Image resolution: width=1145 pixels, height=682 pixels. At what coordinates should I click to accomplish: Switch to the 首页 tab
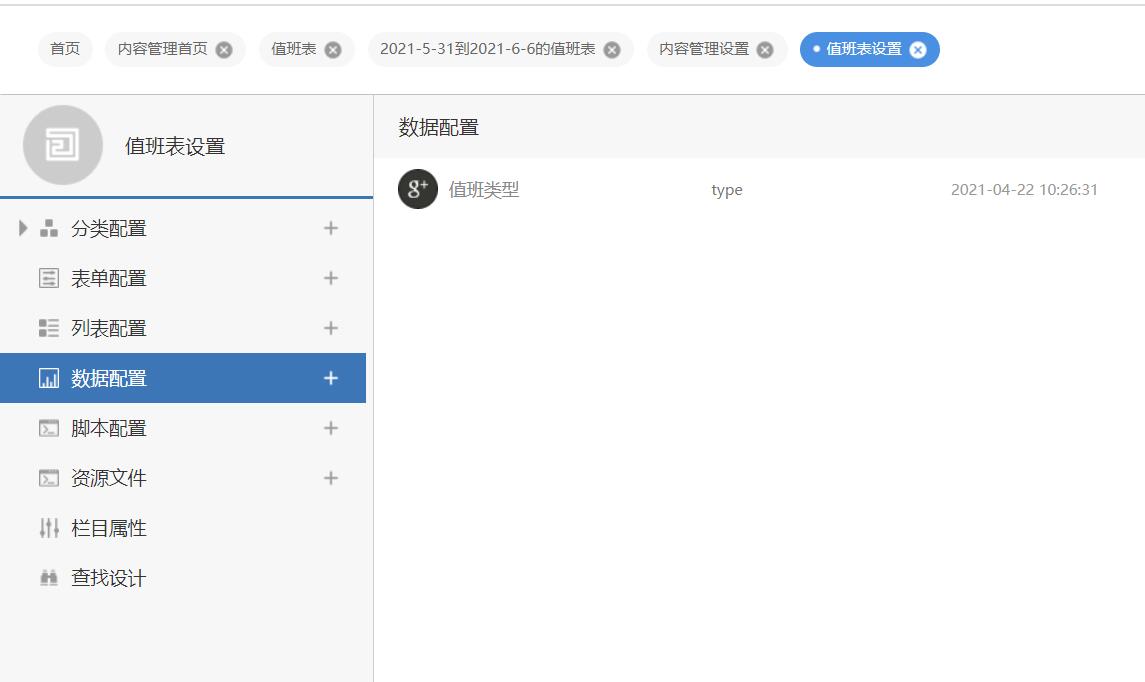[x=65, y=49]
